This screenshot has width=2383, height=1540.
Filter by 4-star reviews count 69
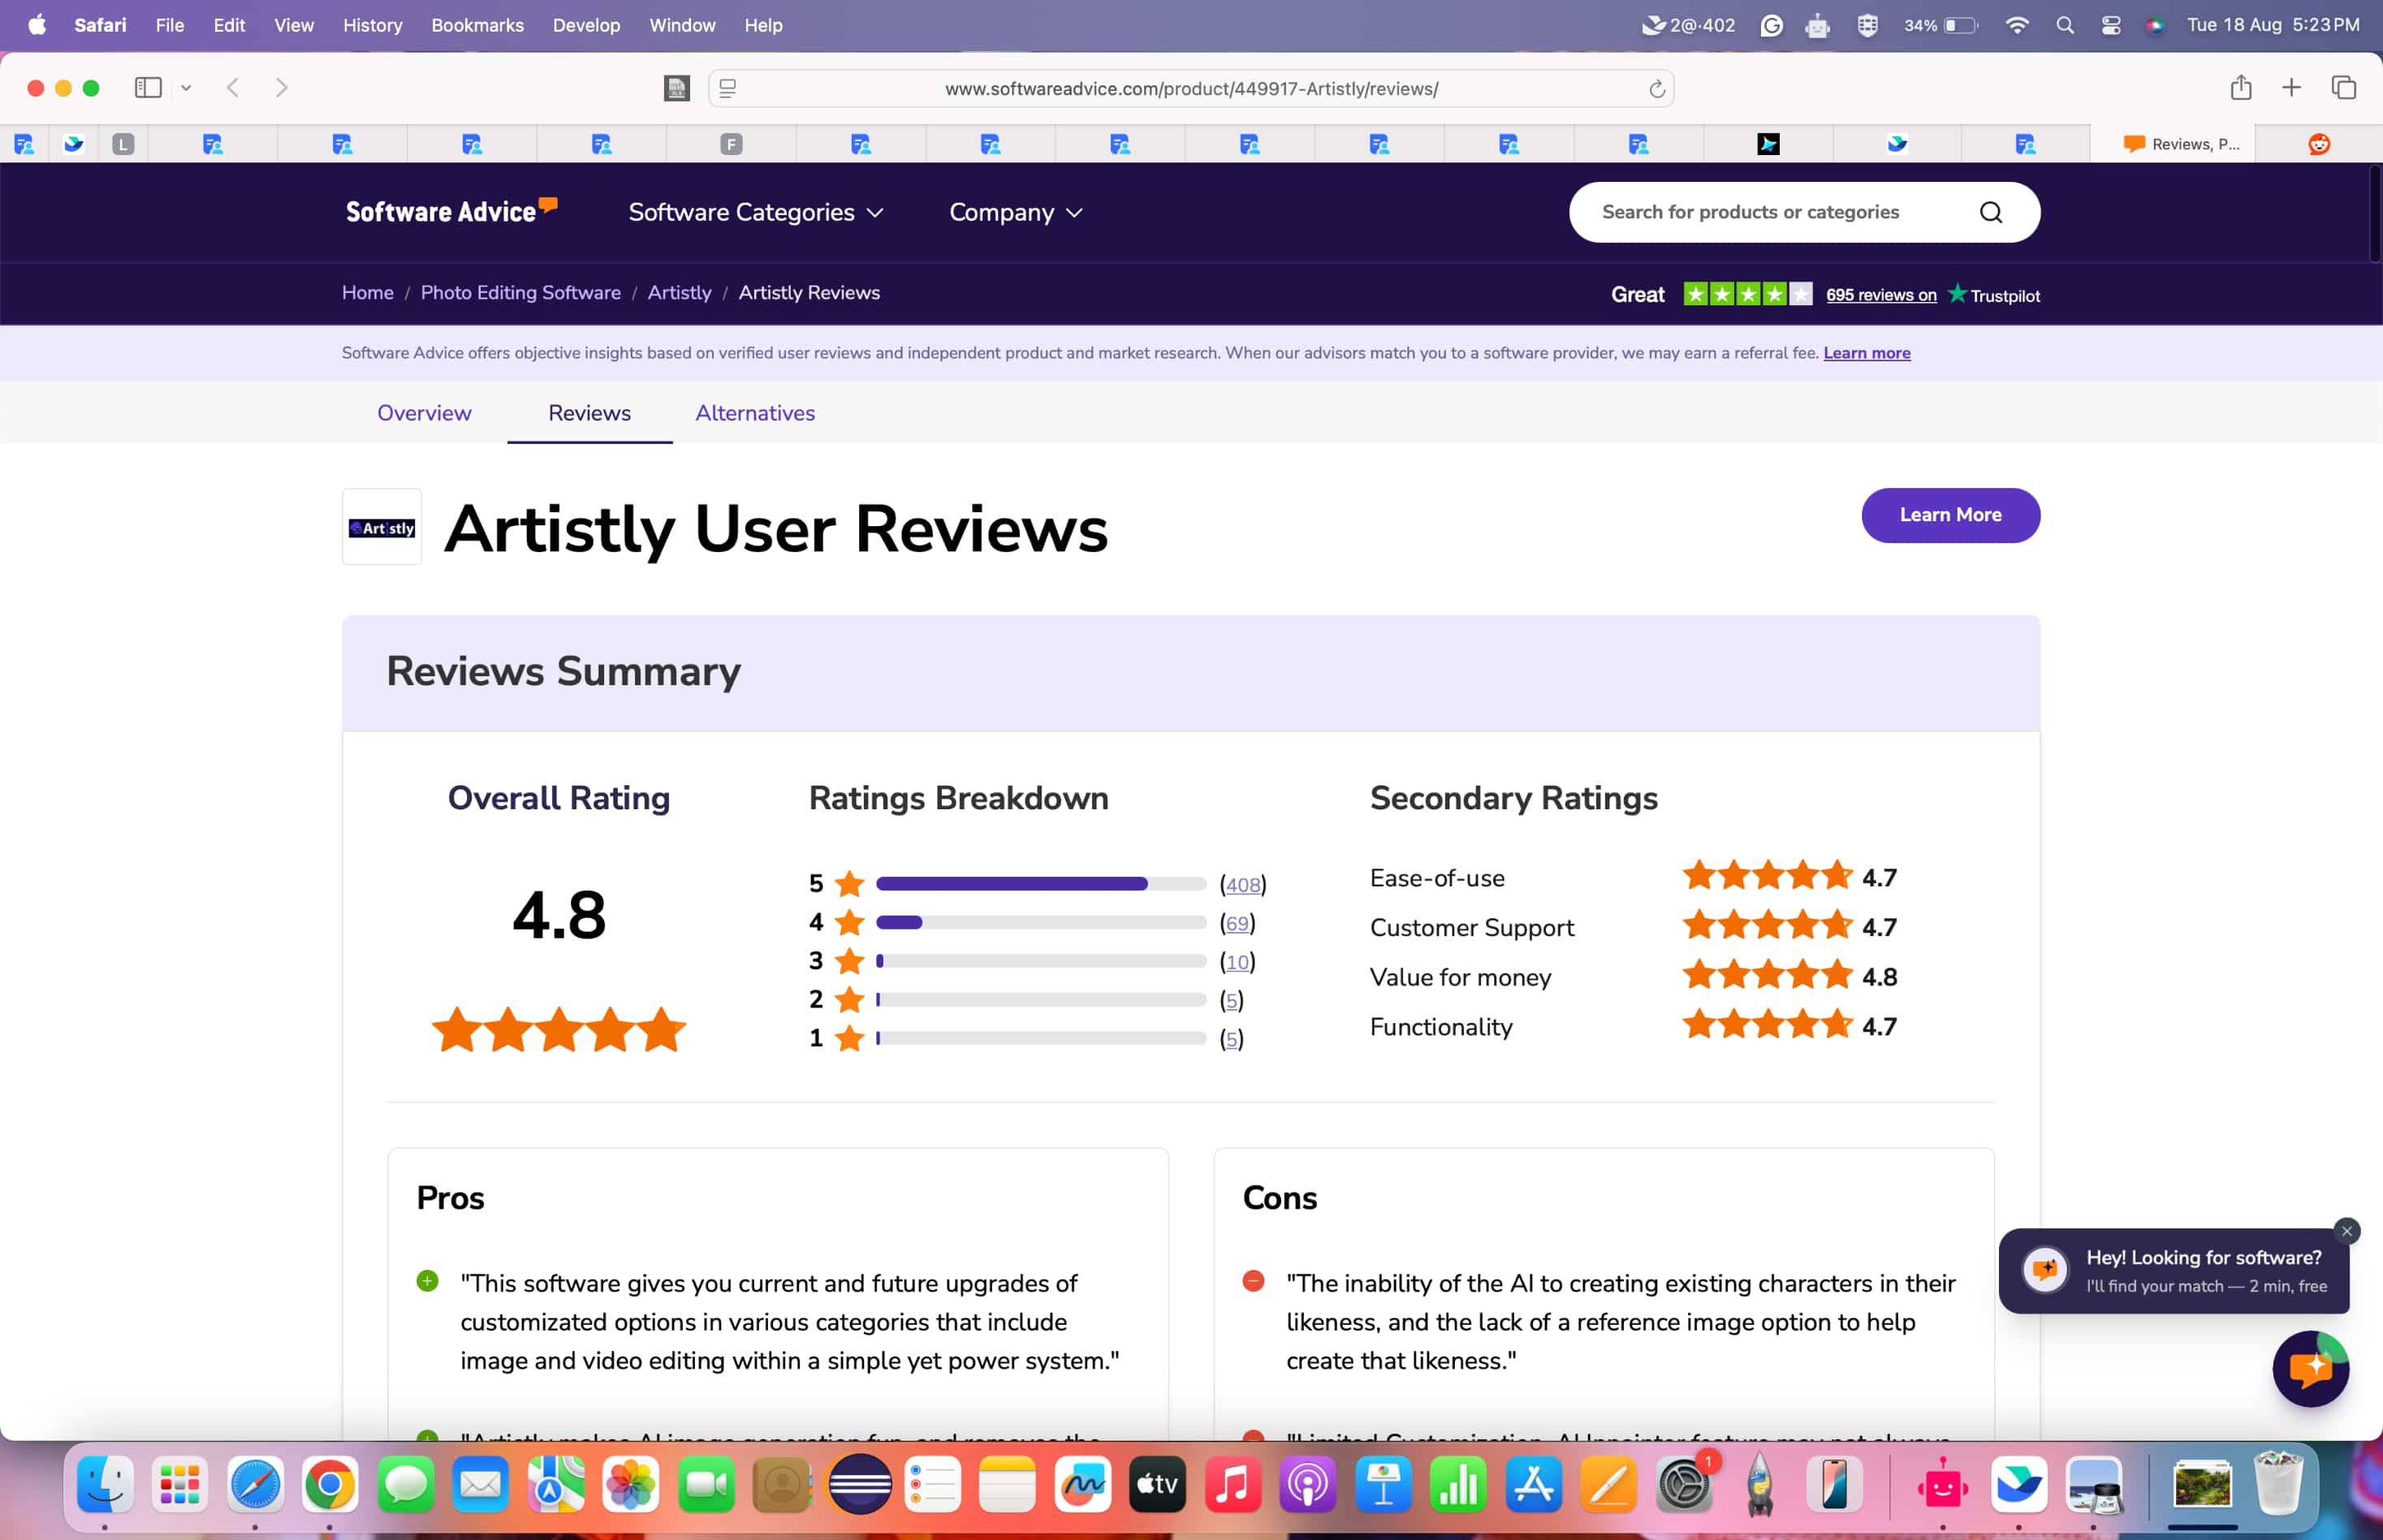(1237, 924)
